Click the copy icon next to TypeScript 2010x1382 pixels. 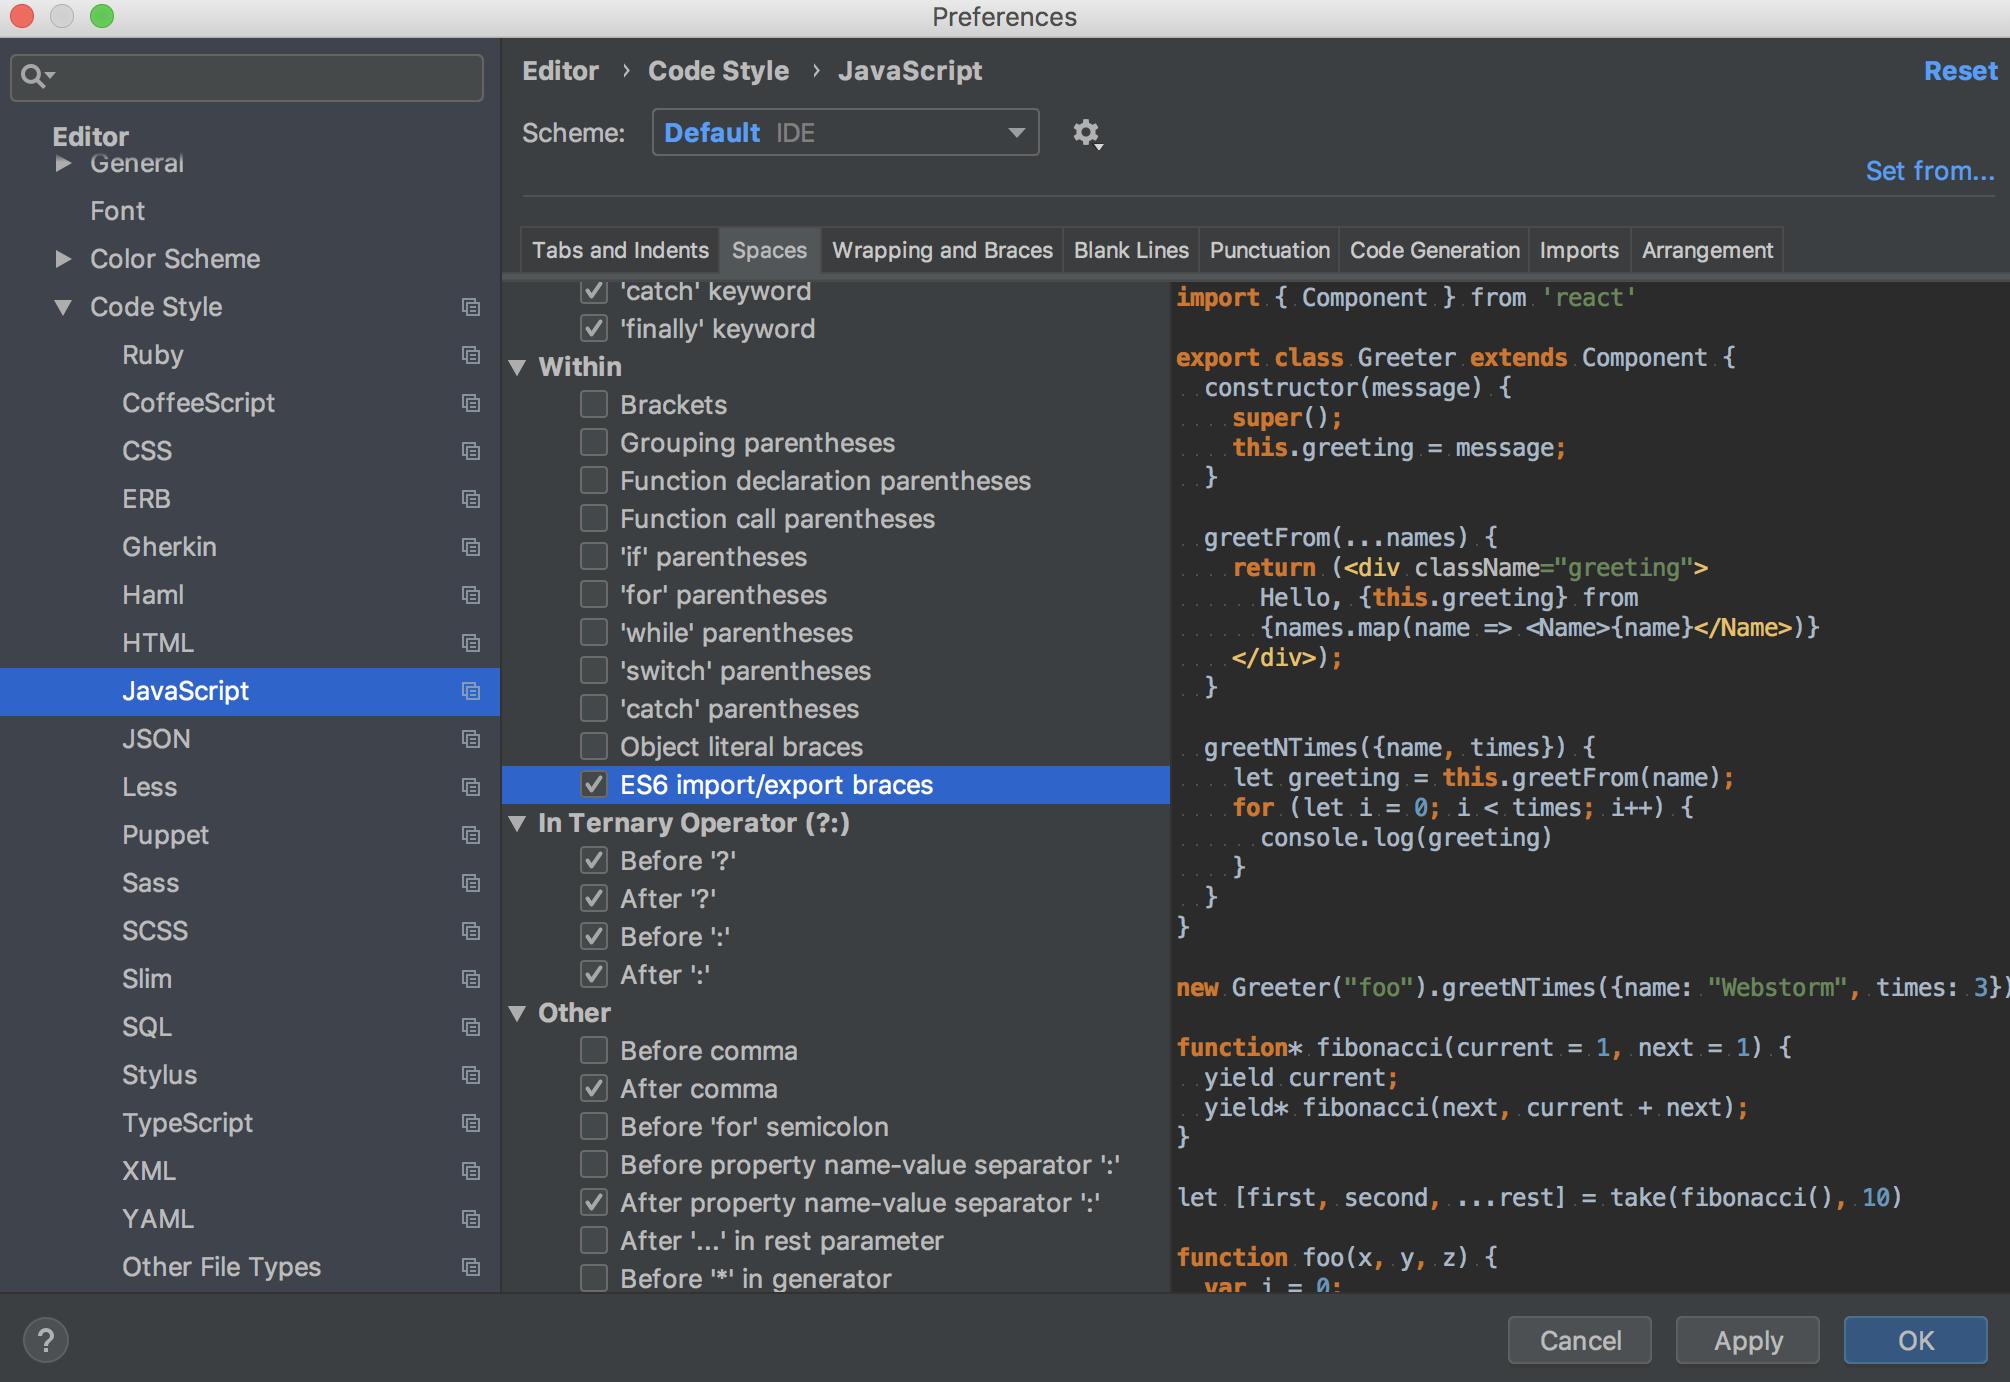471,1123
